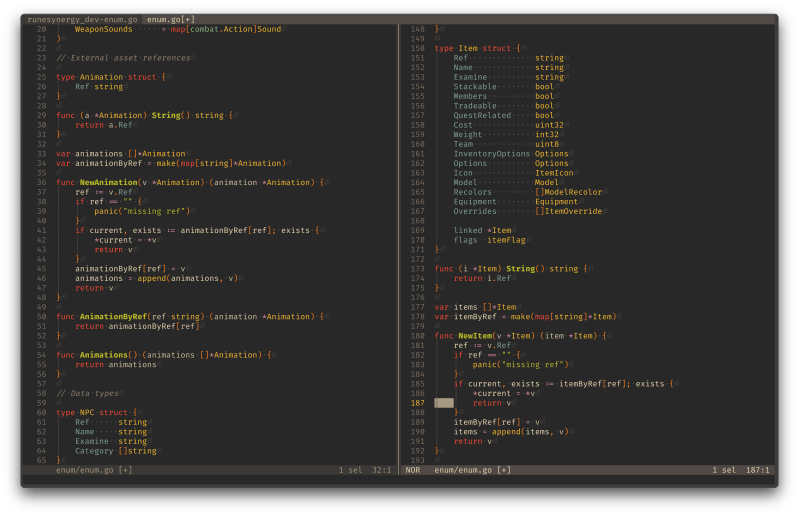
Task: Click 'return v' on line 191
Action: 473,442
